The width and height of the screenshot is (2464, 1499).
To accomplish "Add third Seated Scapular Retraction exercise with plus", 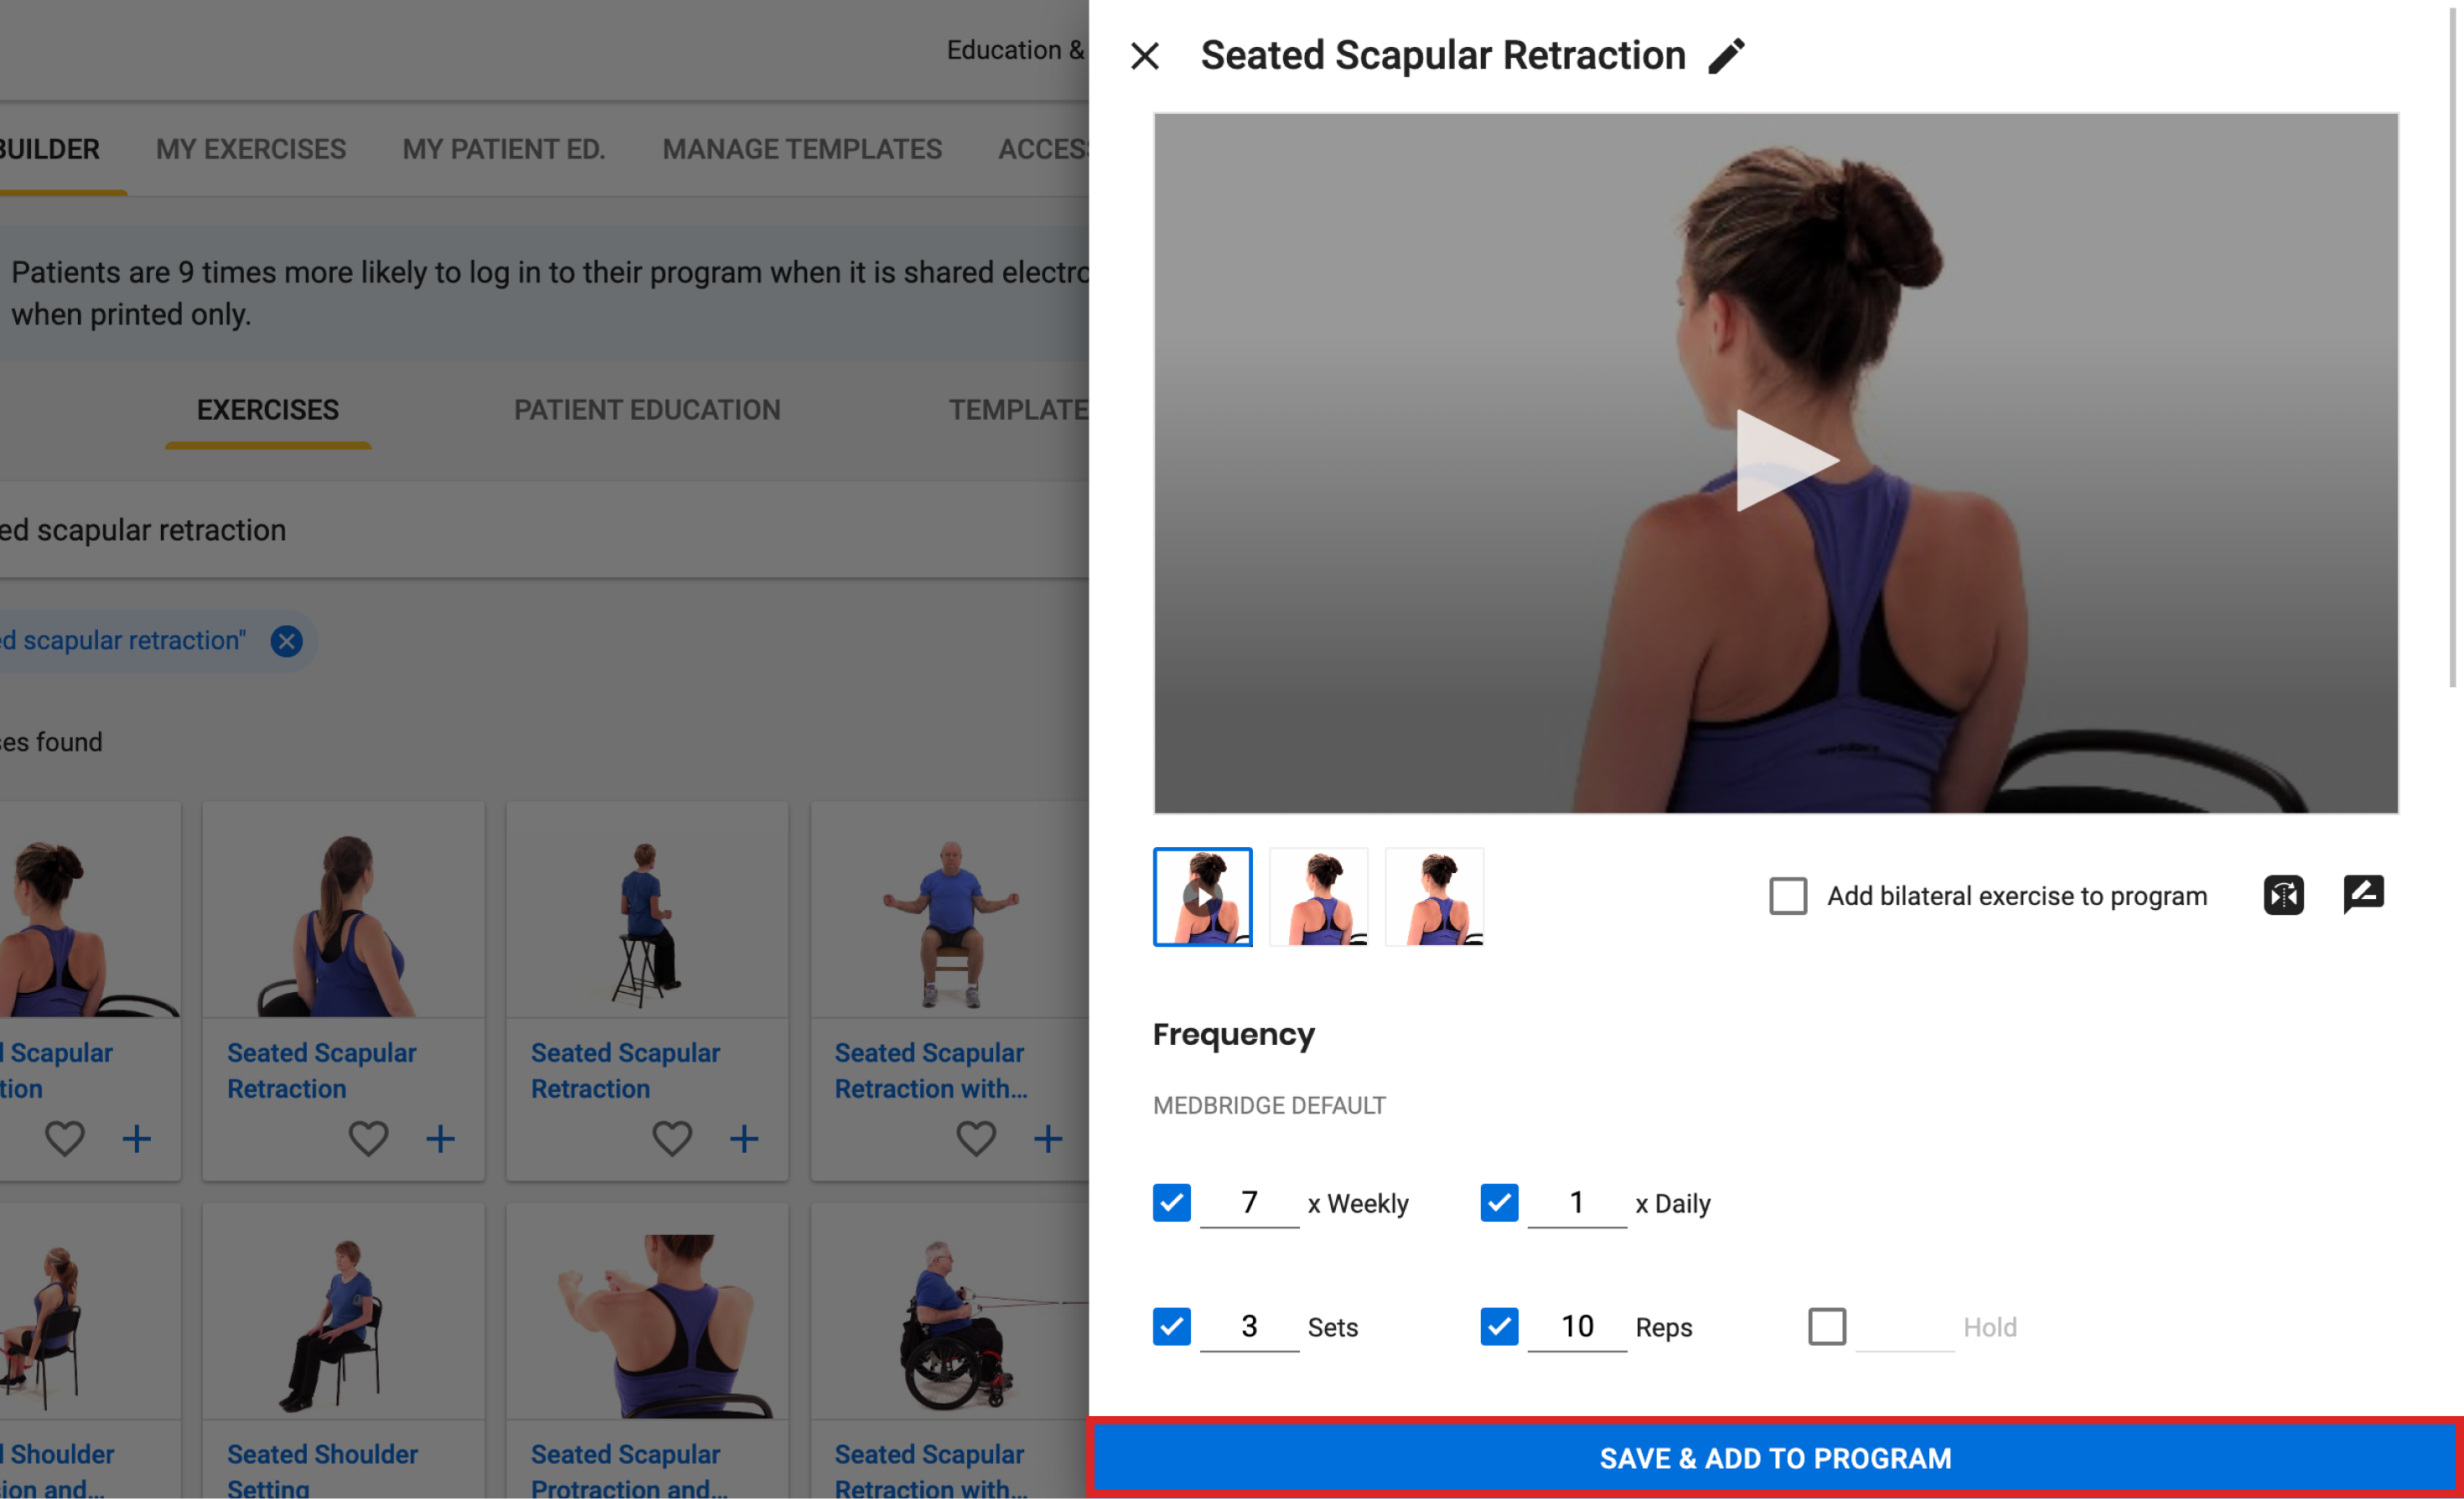I will point(744,1138).
